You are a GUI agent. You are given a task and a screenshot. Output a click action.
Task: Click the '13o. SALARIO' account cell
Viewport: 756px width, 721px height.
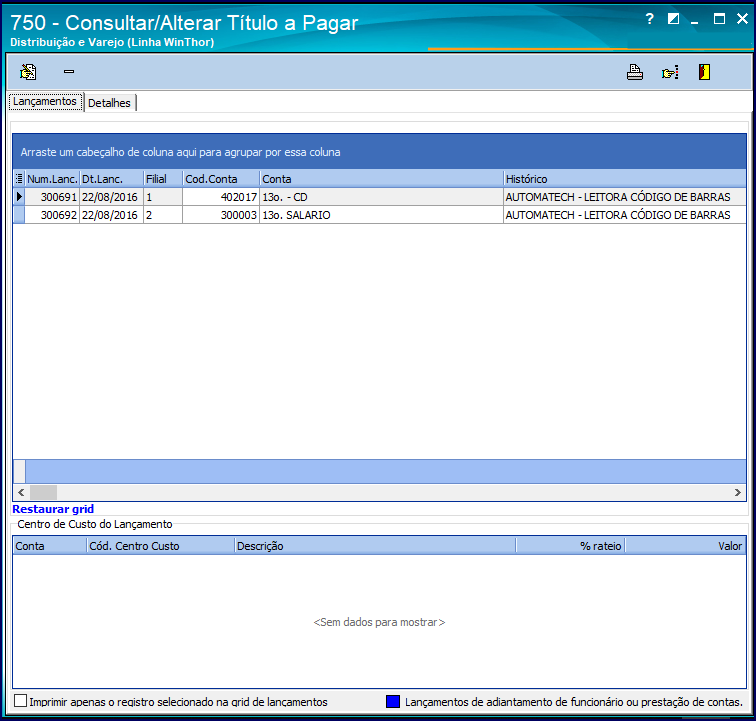click(381, 215)
